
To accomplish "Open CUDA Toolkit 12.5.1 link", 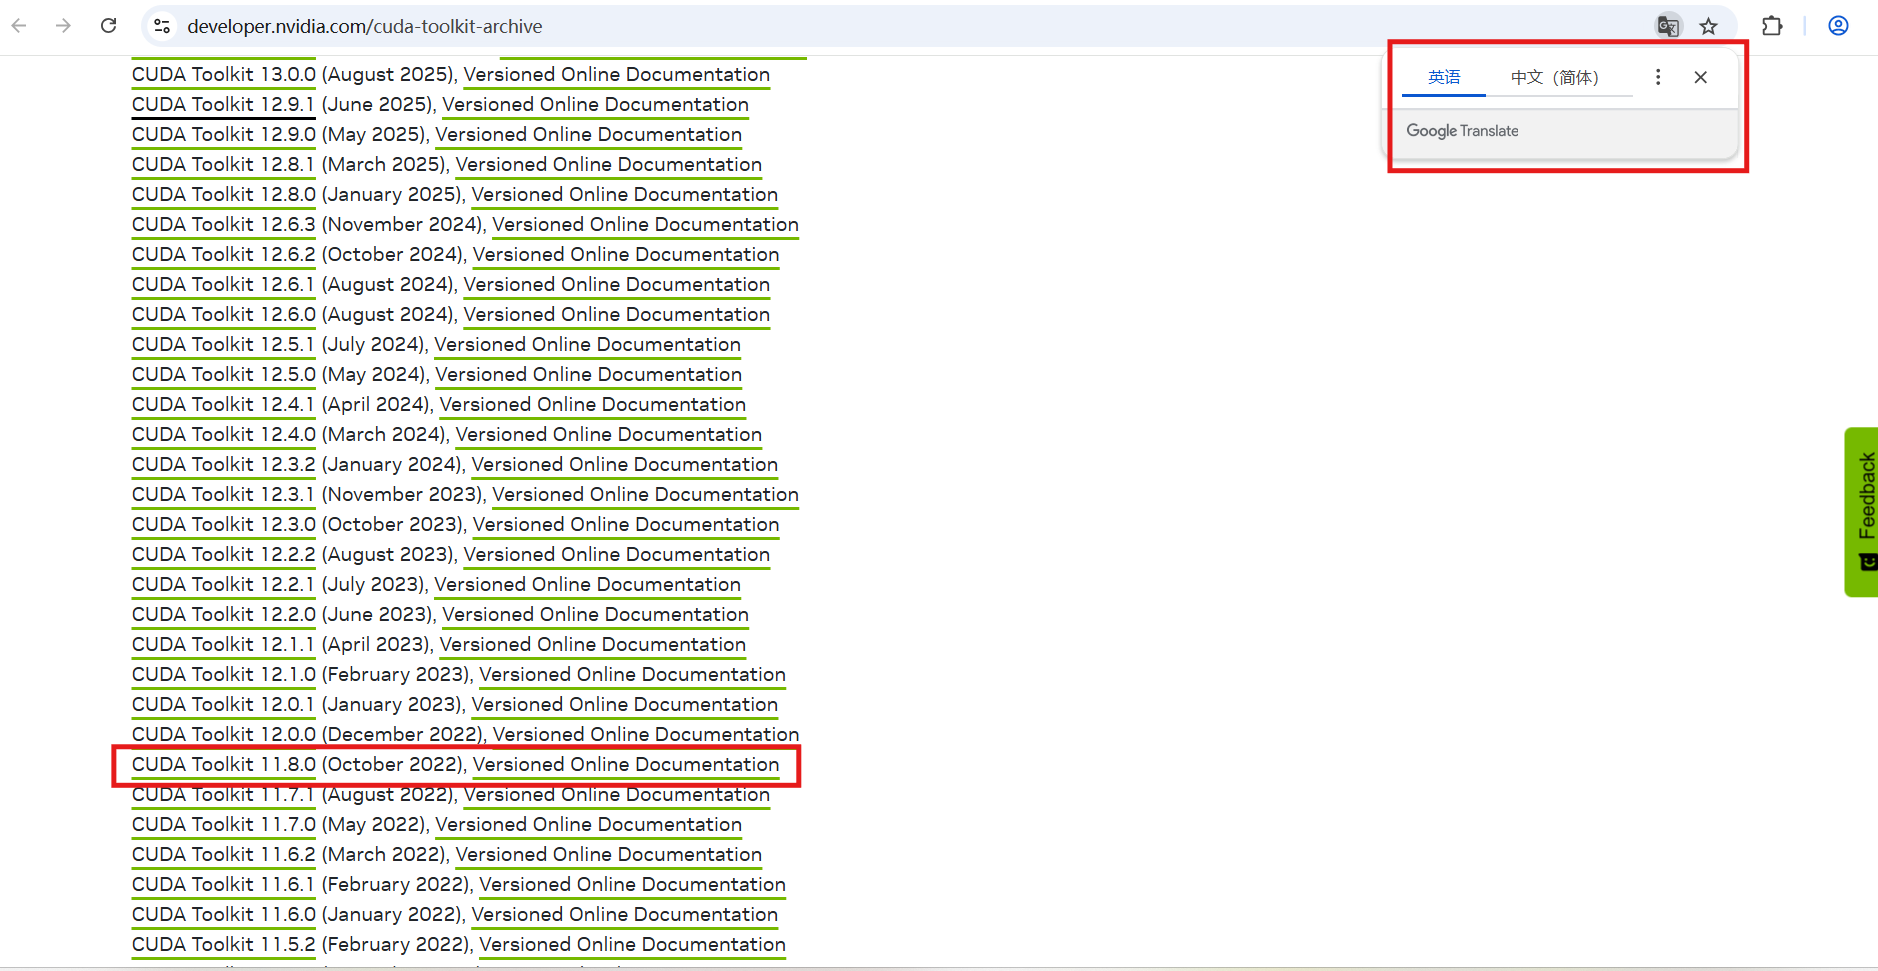I will coord(224,344).
